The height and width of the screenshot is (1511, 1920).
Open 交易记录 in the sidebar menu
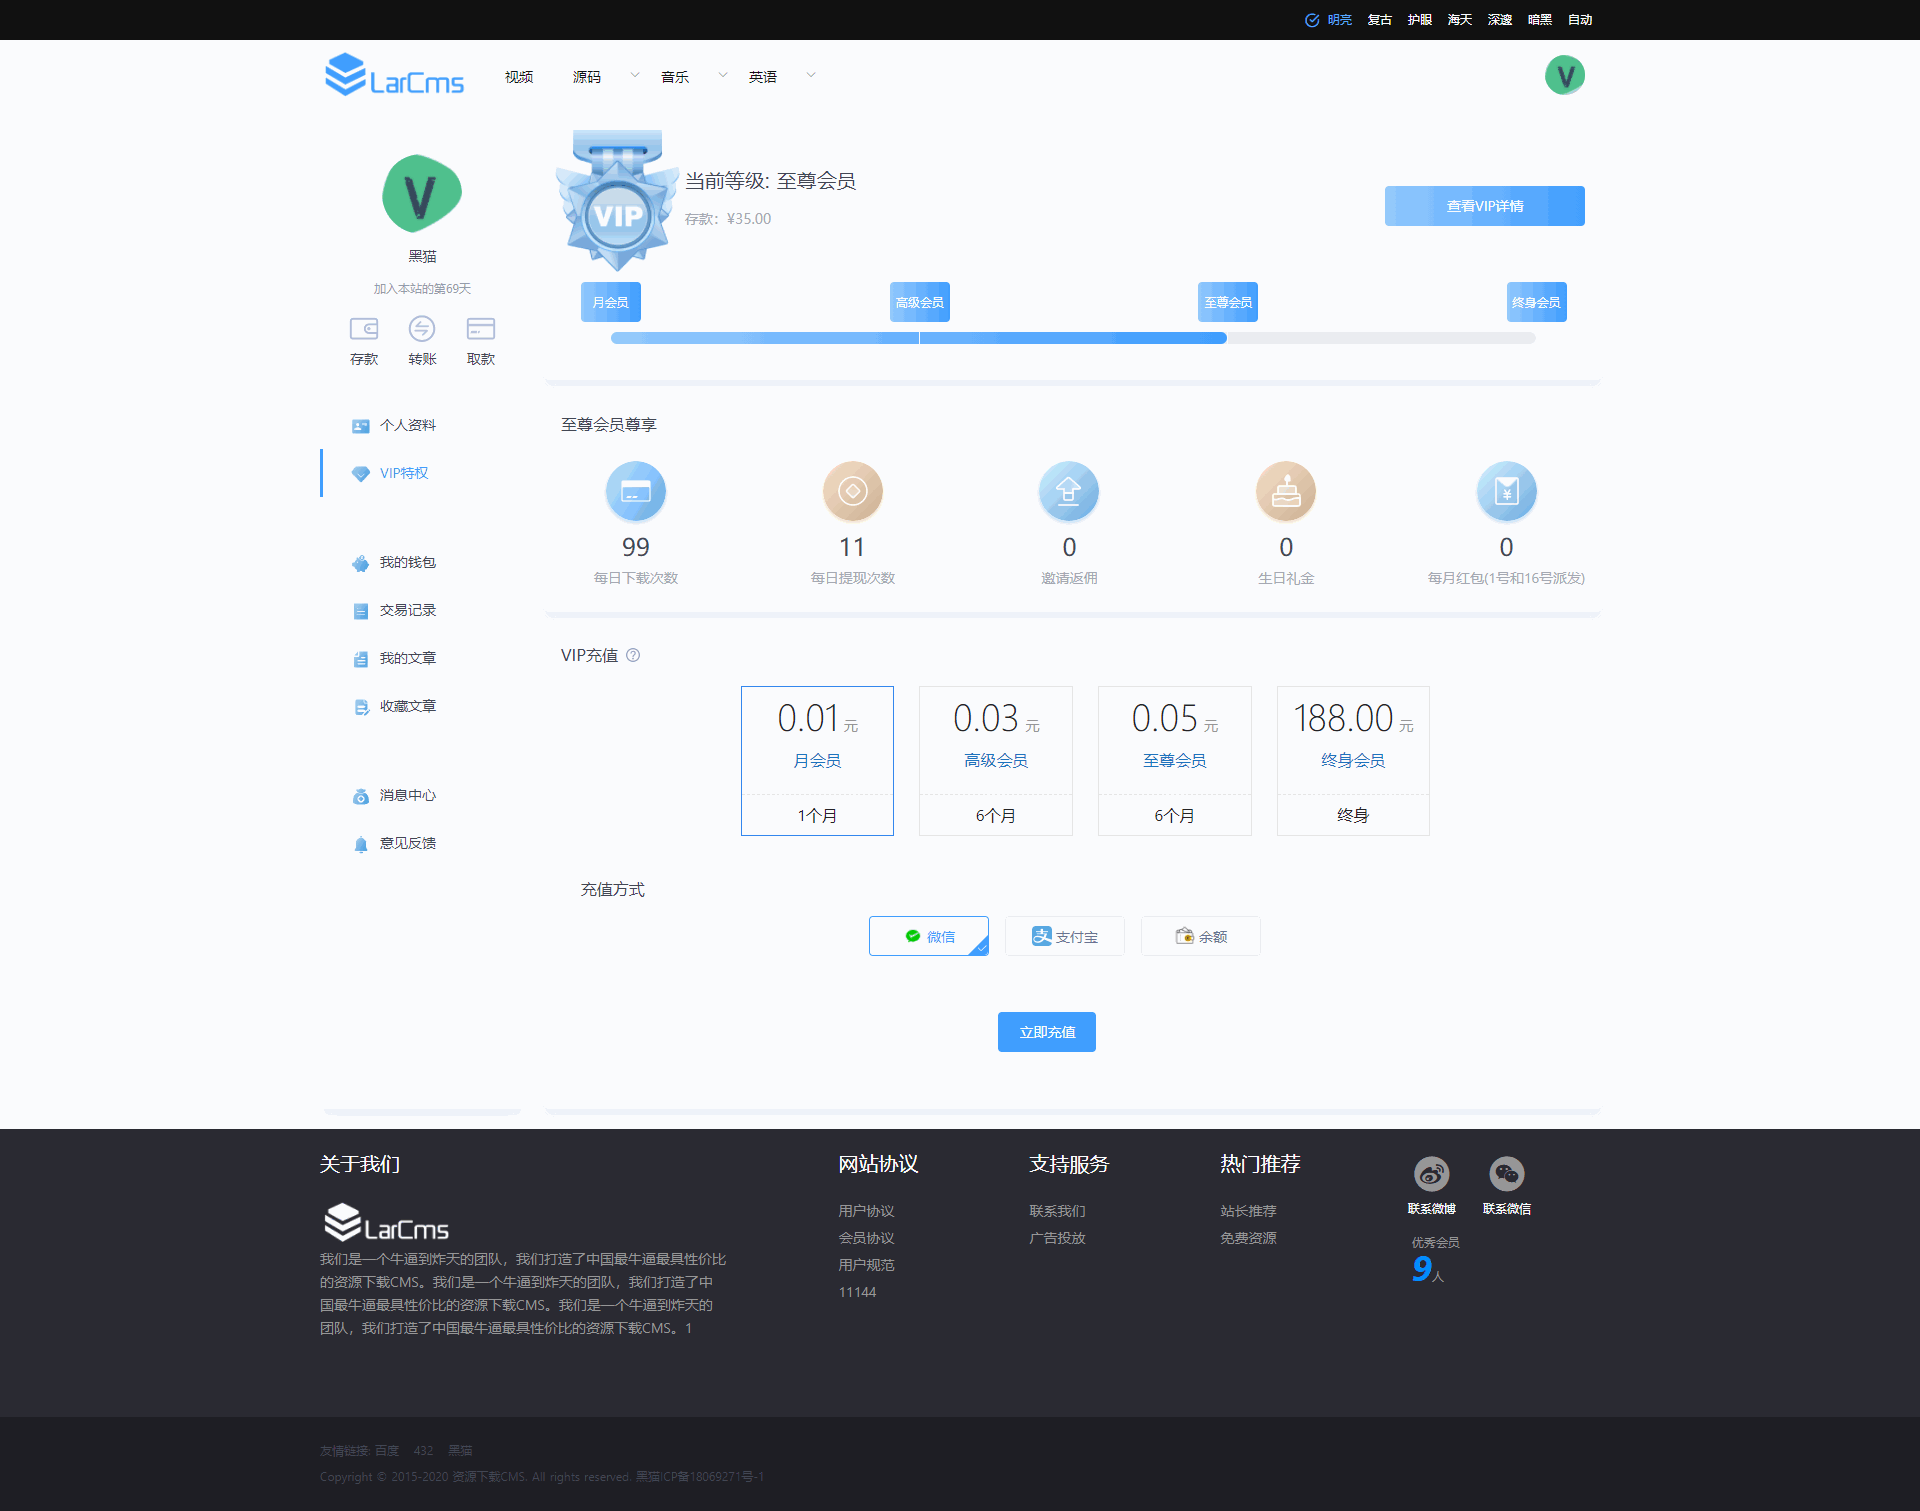tap(407, 611)
